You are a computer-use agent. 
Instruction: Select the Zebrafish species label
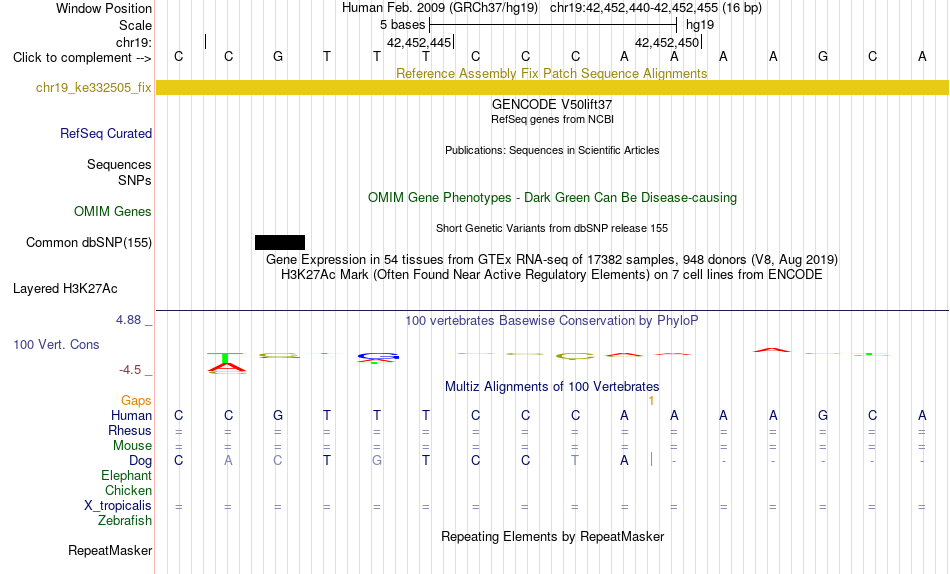coord(125,520)
